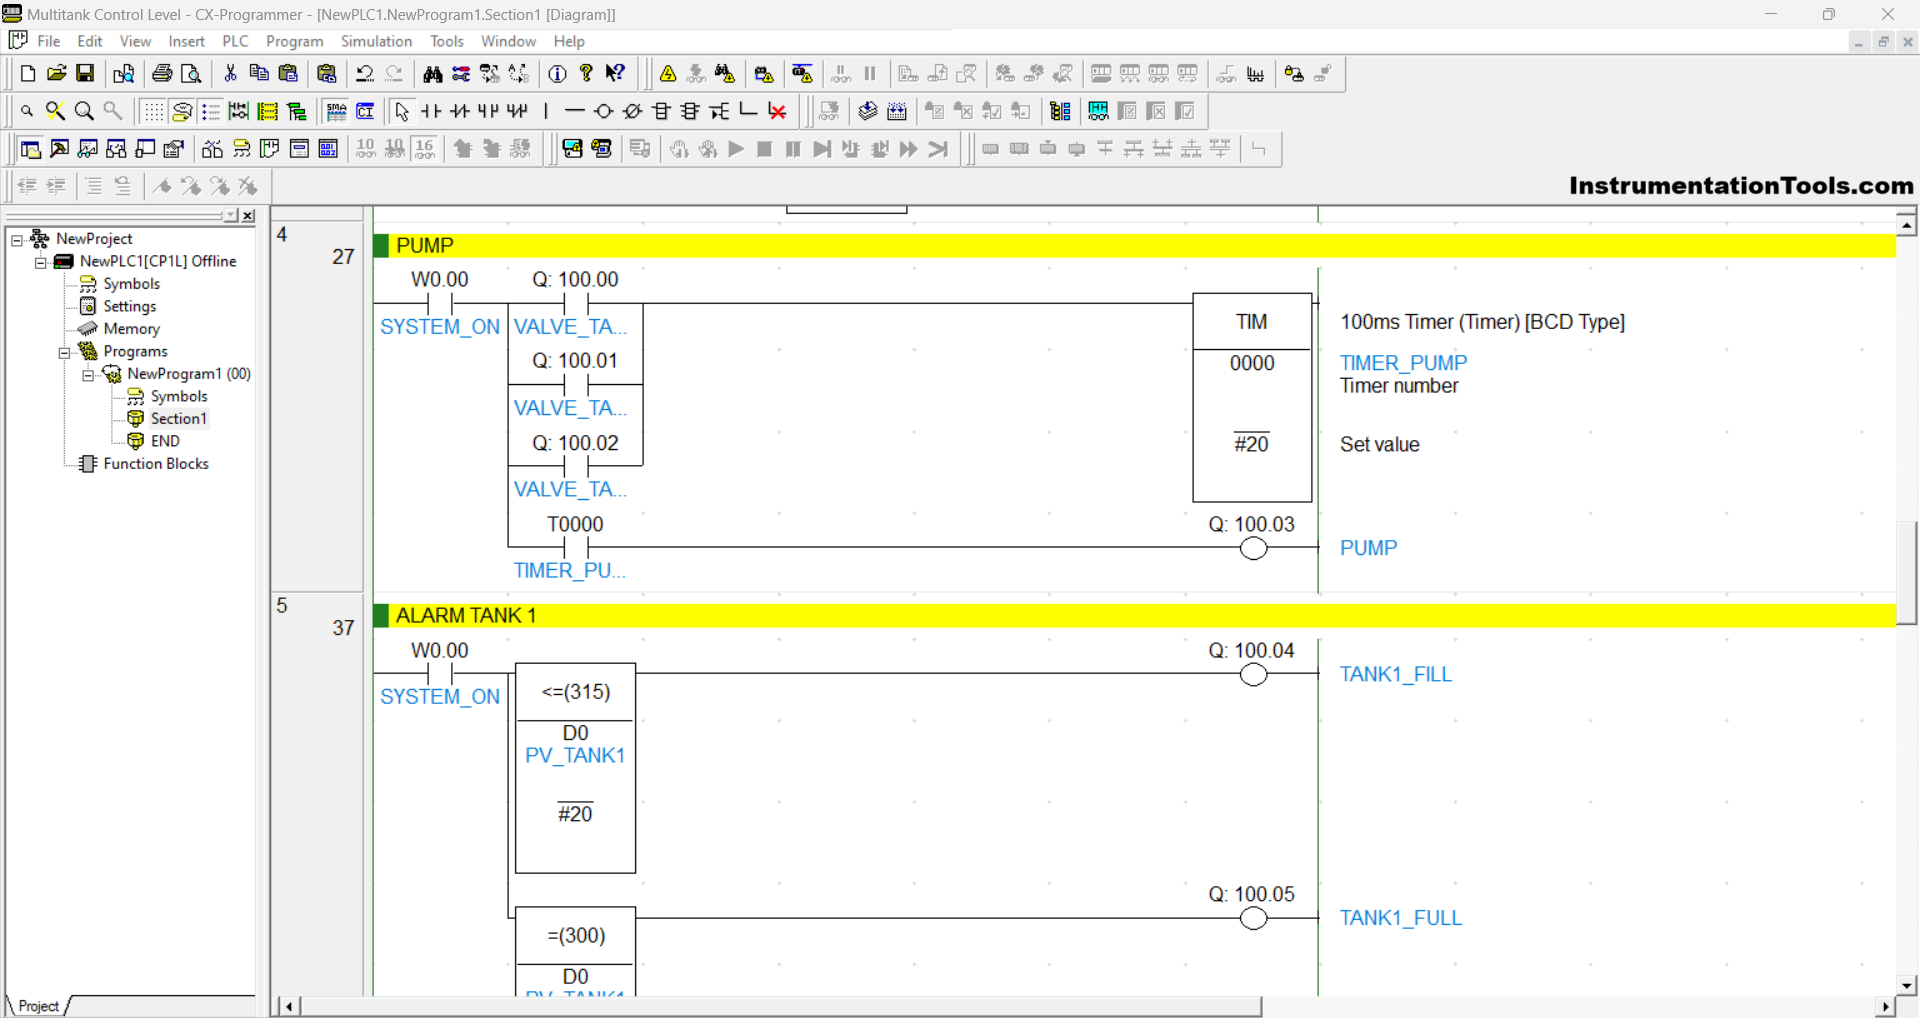Open a project with the Open icon

coord(56,73)
